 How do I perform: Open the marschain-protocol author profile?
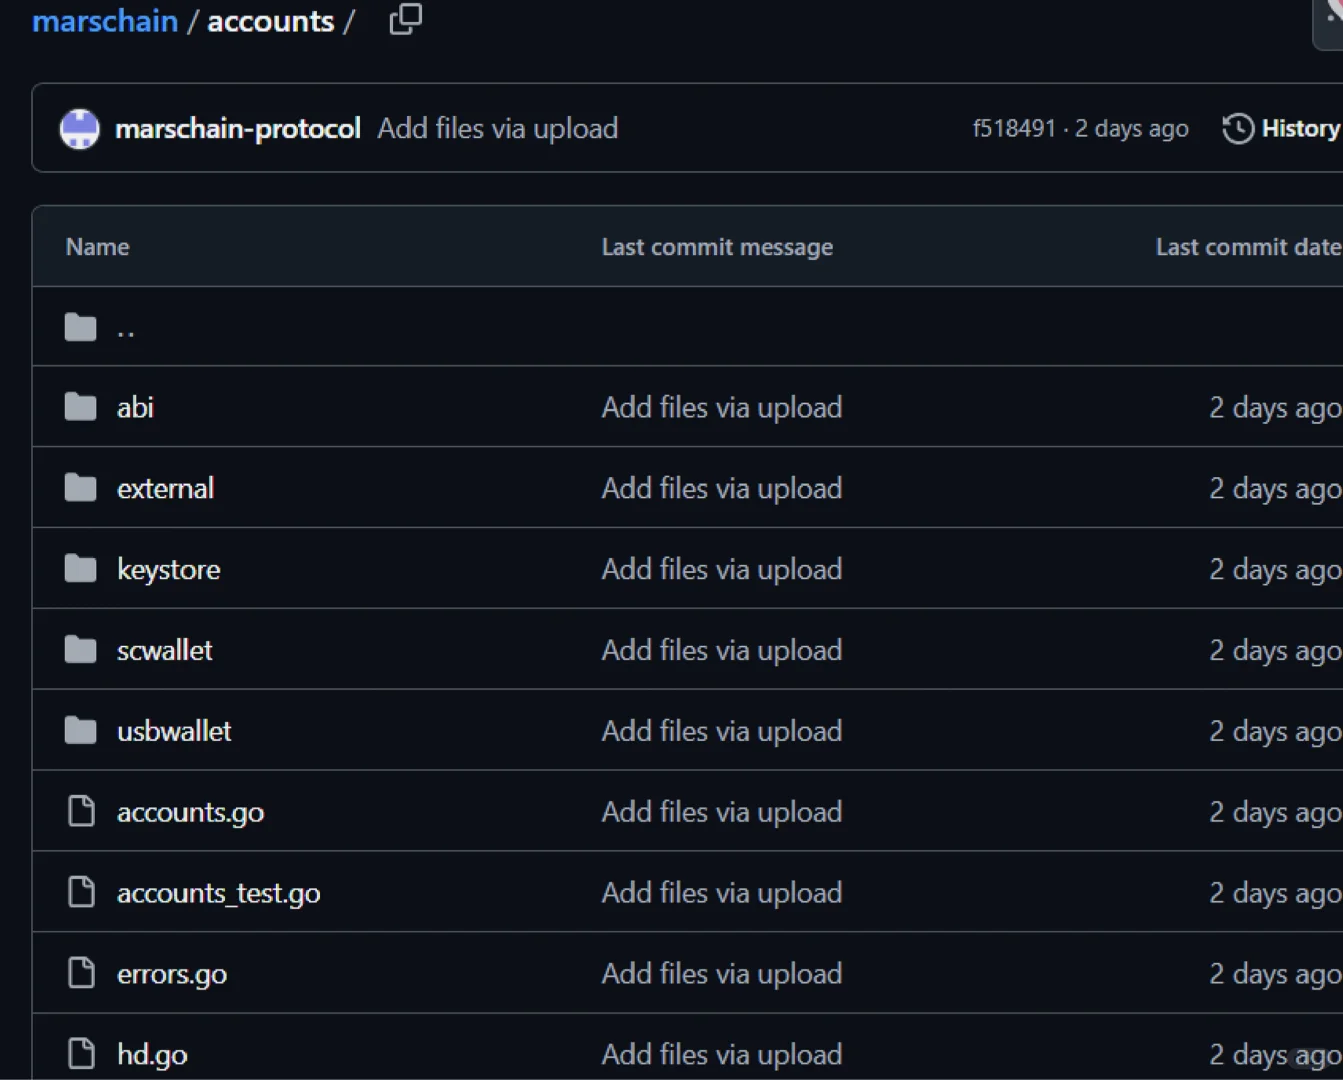[237, 129]
